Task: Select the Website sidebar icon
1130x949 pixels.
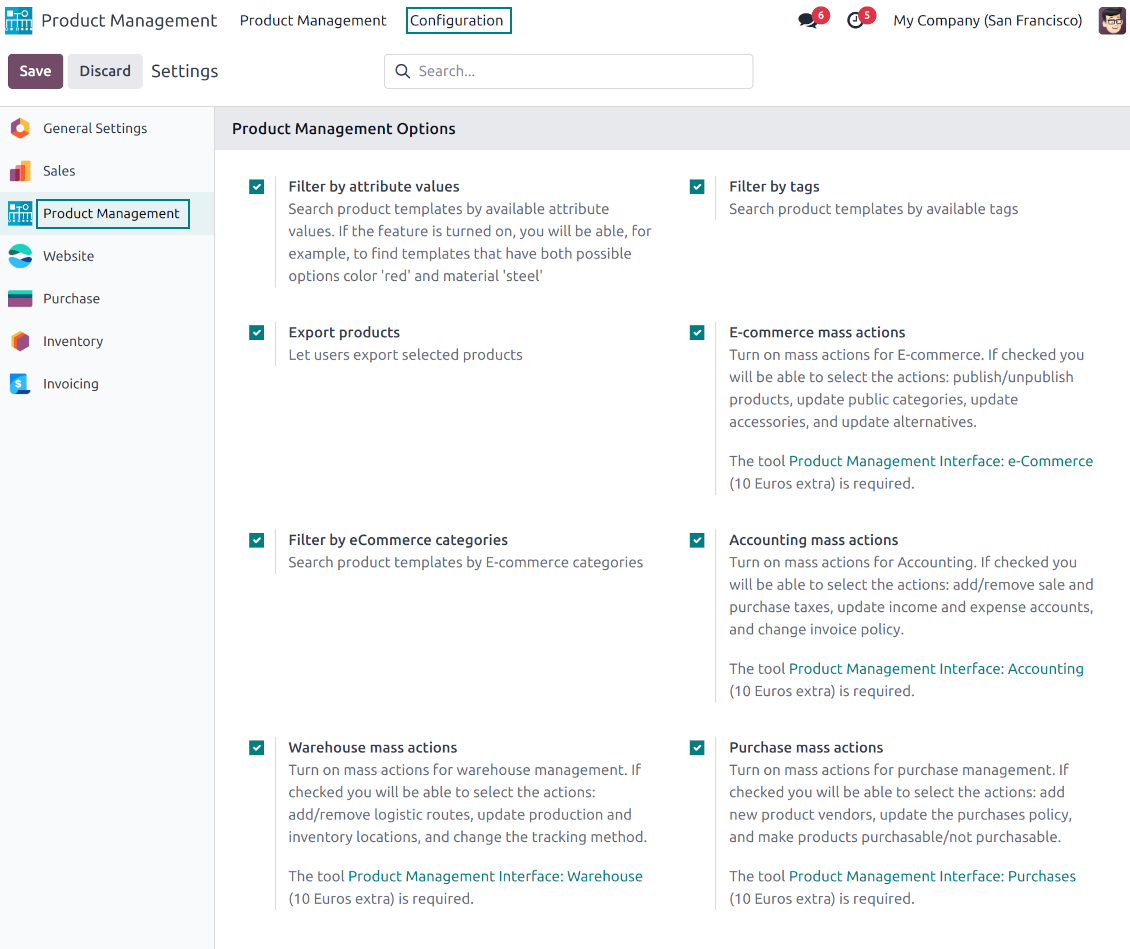Action: 20,256
